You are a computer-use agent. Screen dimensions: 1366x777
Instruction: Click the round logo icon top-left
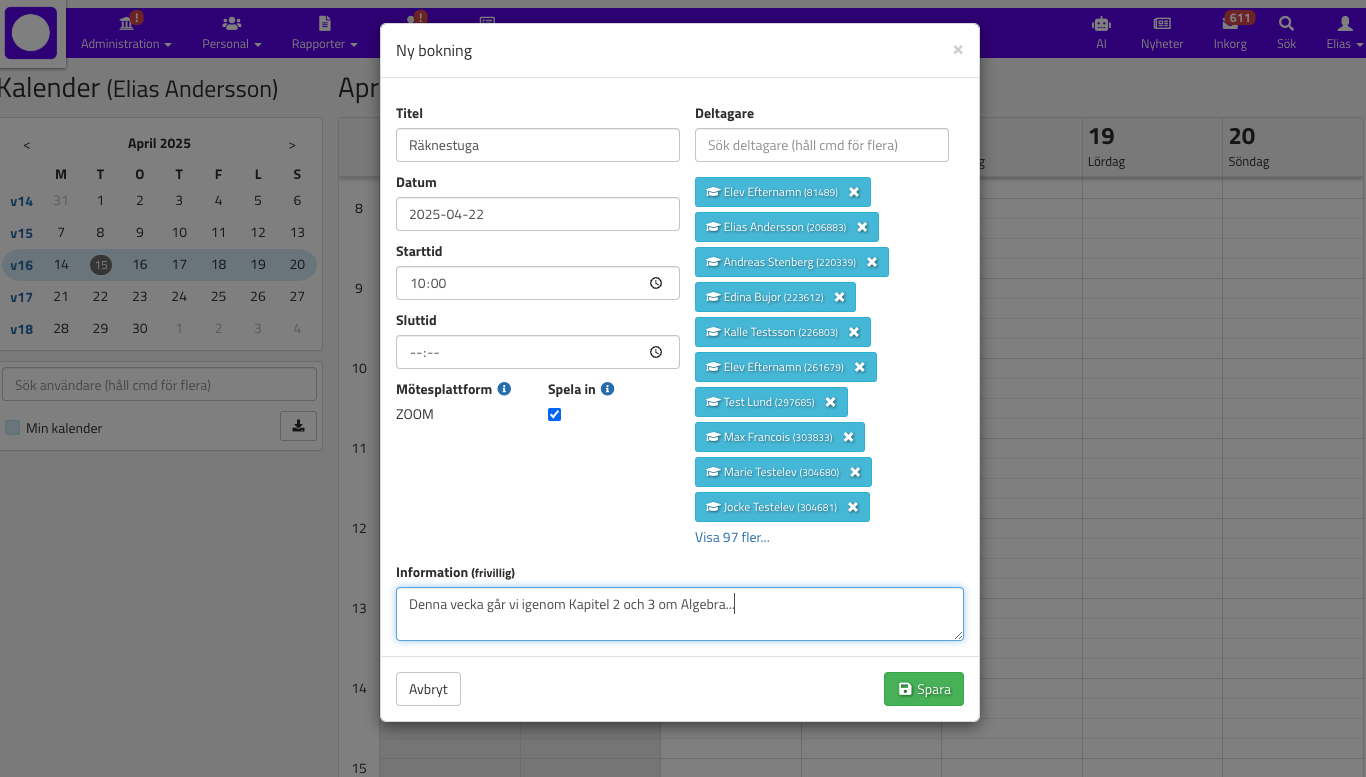31,33
